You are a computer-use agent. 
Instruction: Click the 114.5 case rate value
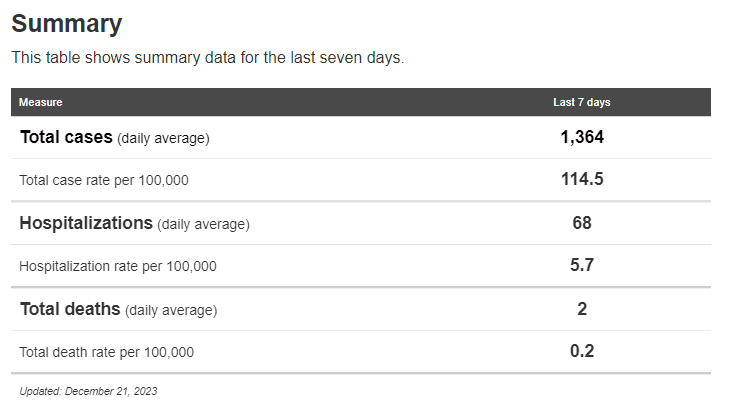click(x=582, y=180)
